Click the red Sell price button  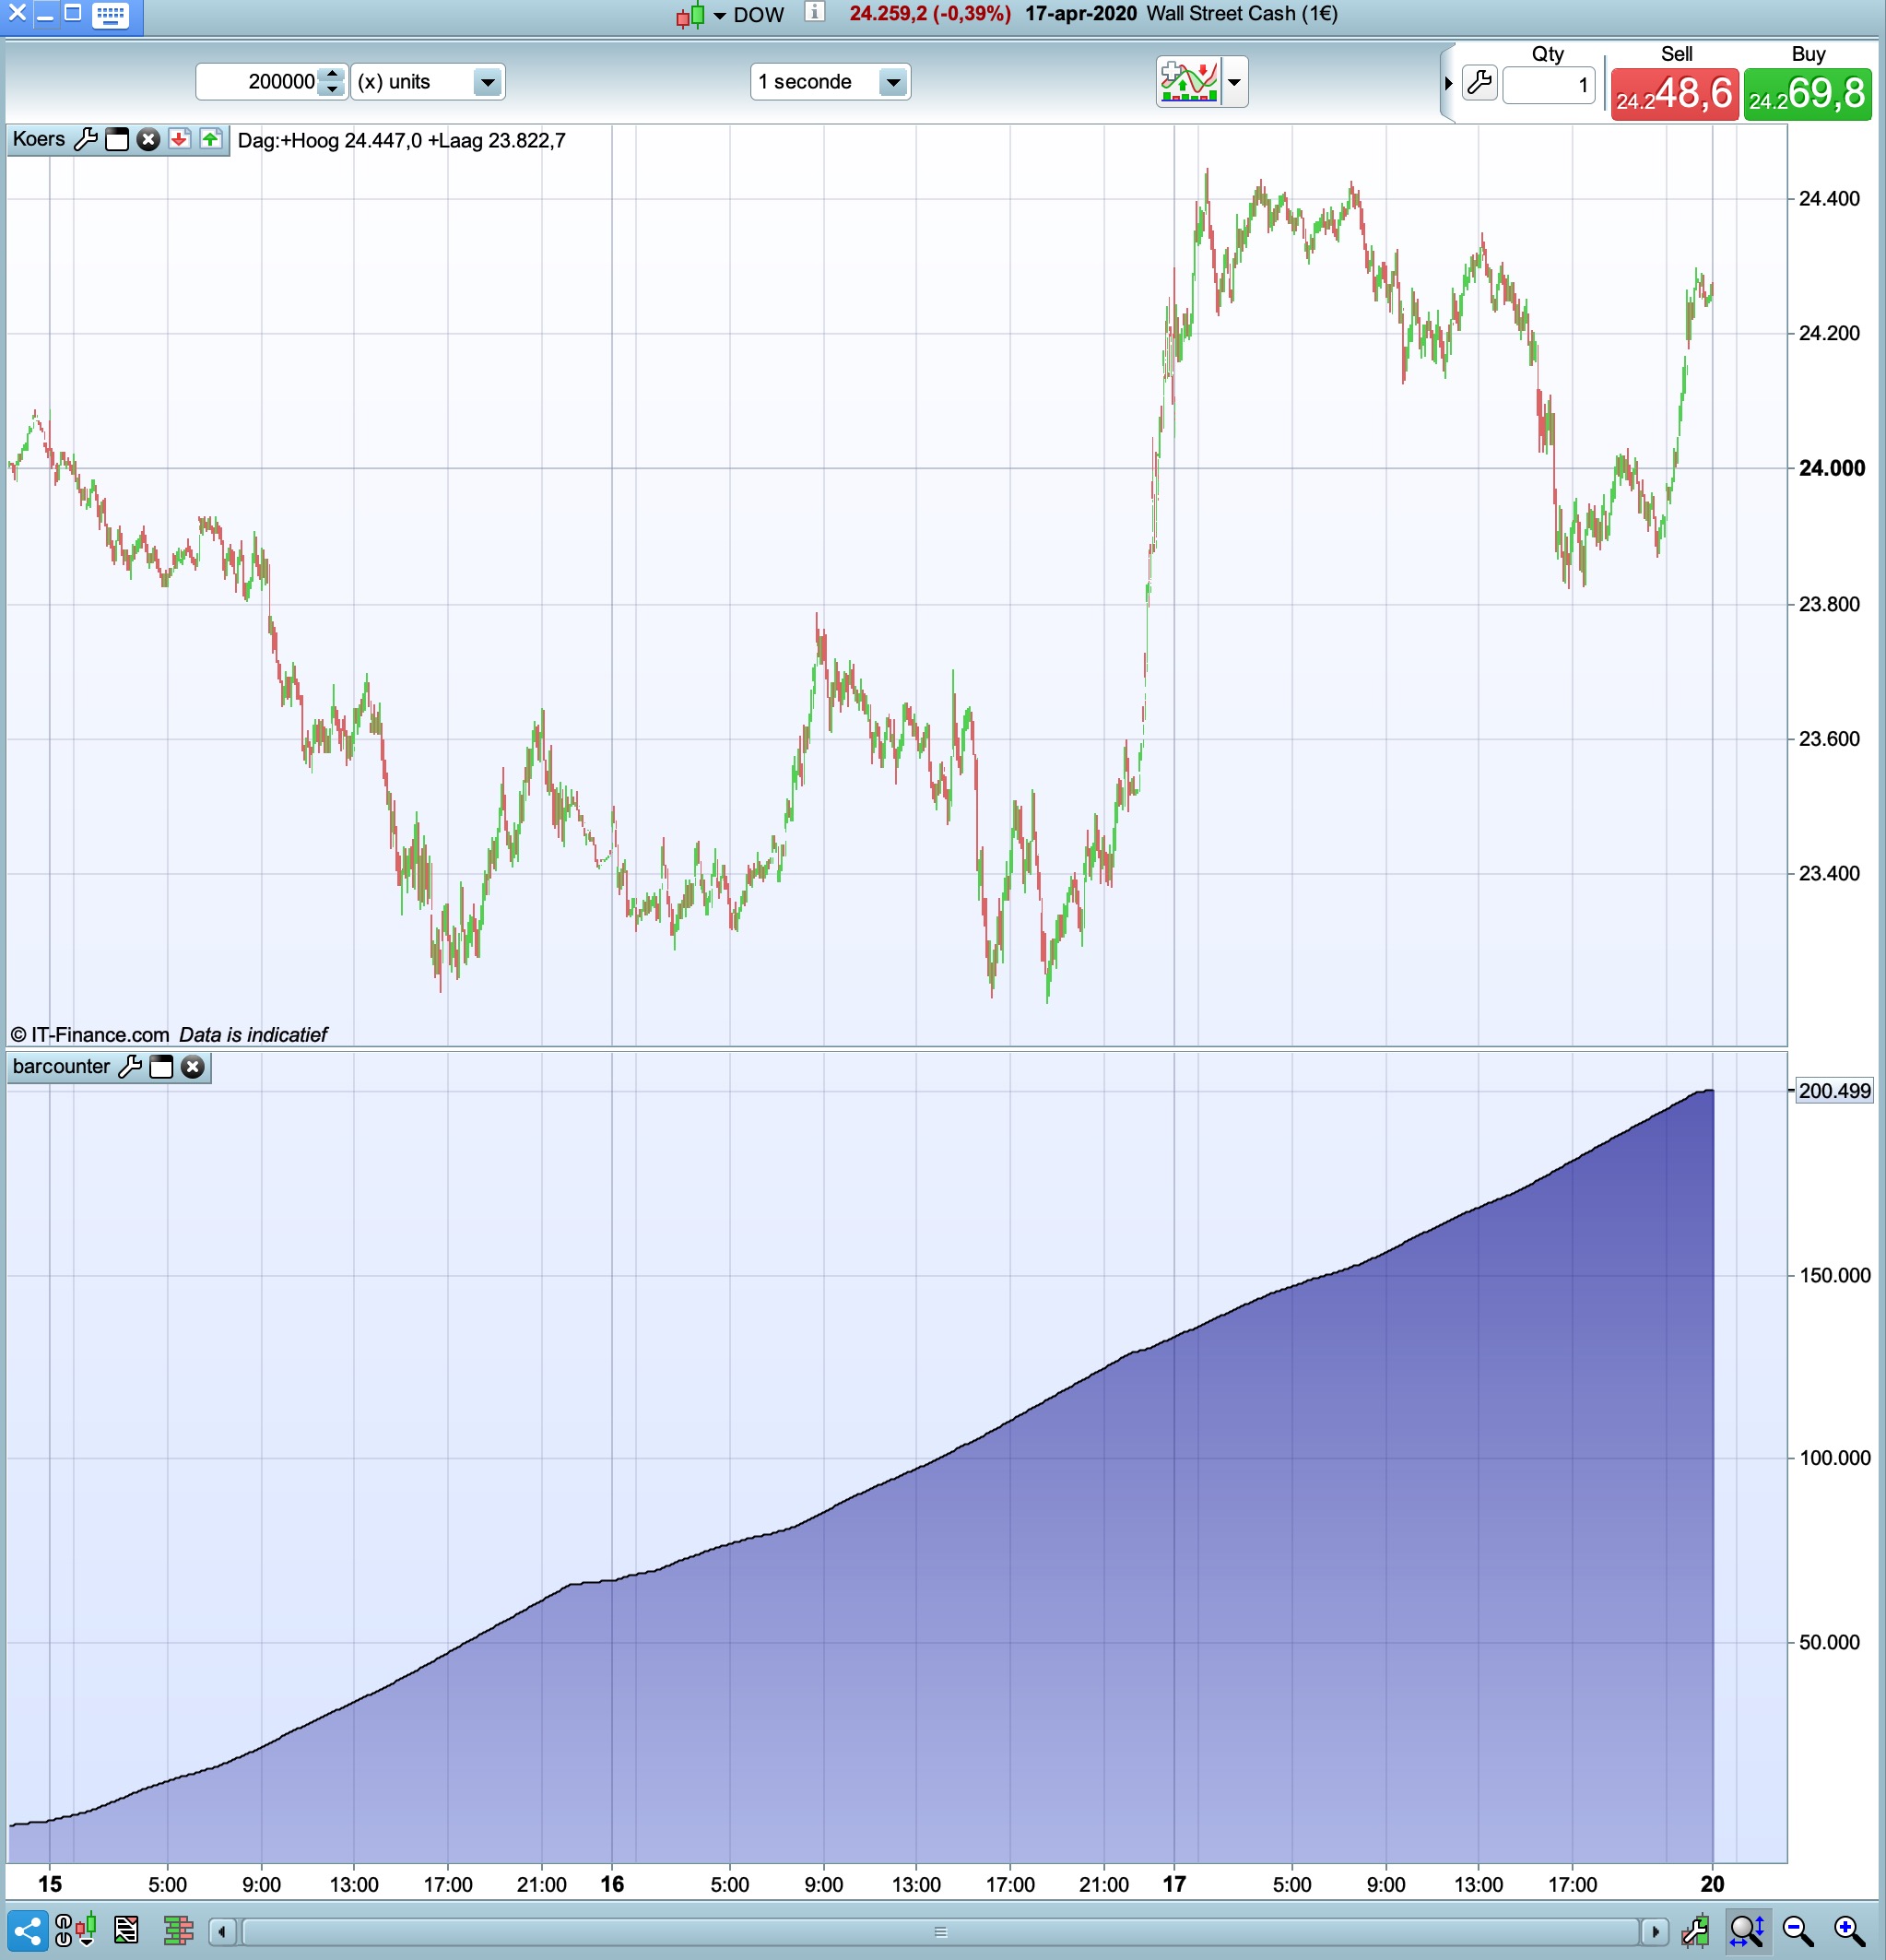point(1674,95)
